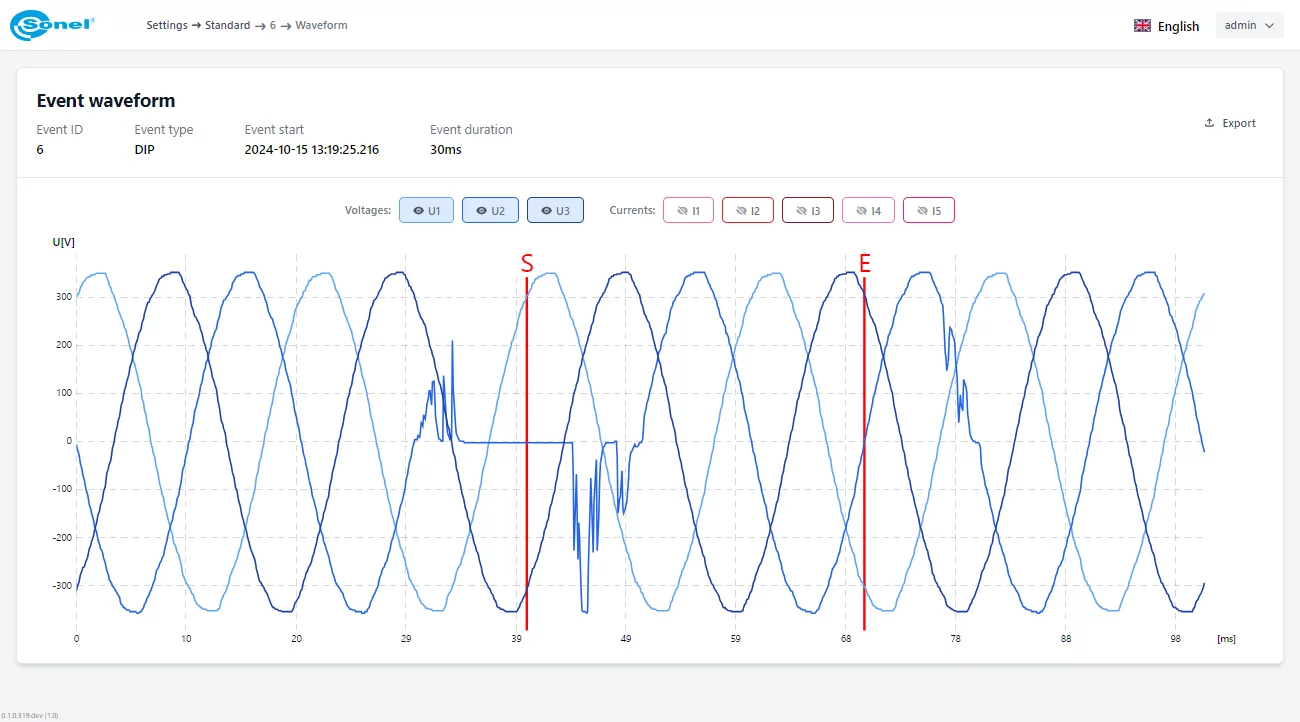Screen dimensions: 1300x722
Task: Navigate to Standard in the breadcrumb
Action: pos(227,25)
